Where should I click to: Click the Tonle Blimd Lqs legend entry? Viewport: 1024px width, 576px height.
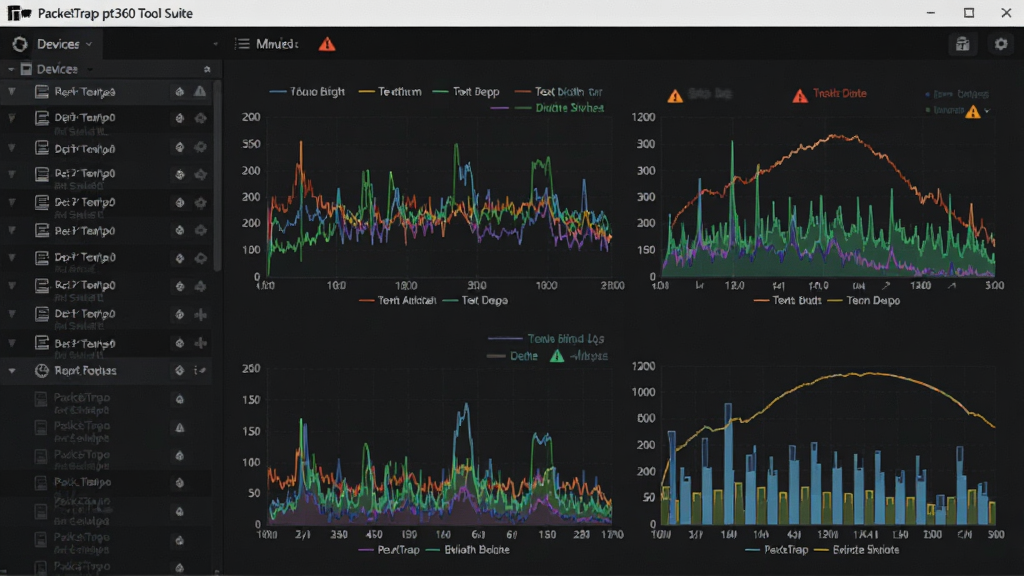coord(546,338)
